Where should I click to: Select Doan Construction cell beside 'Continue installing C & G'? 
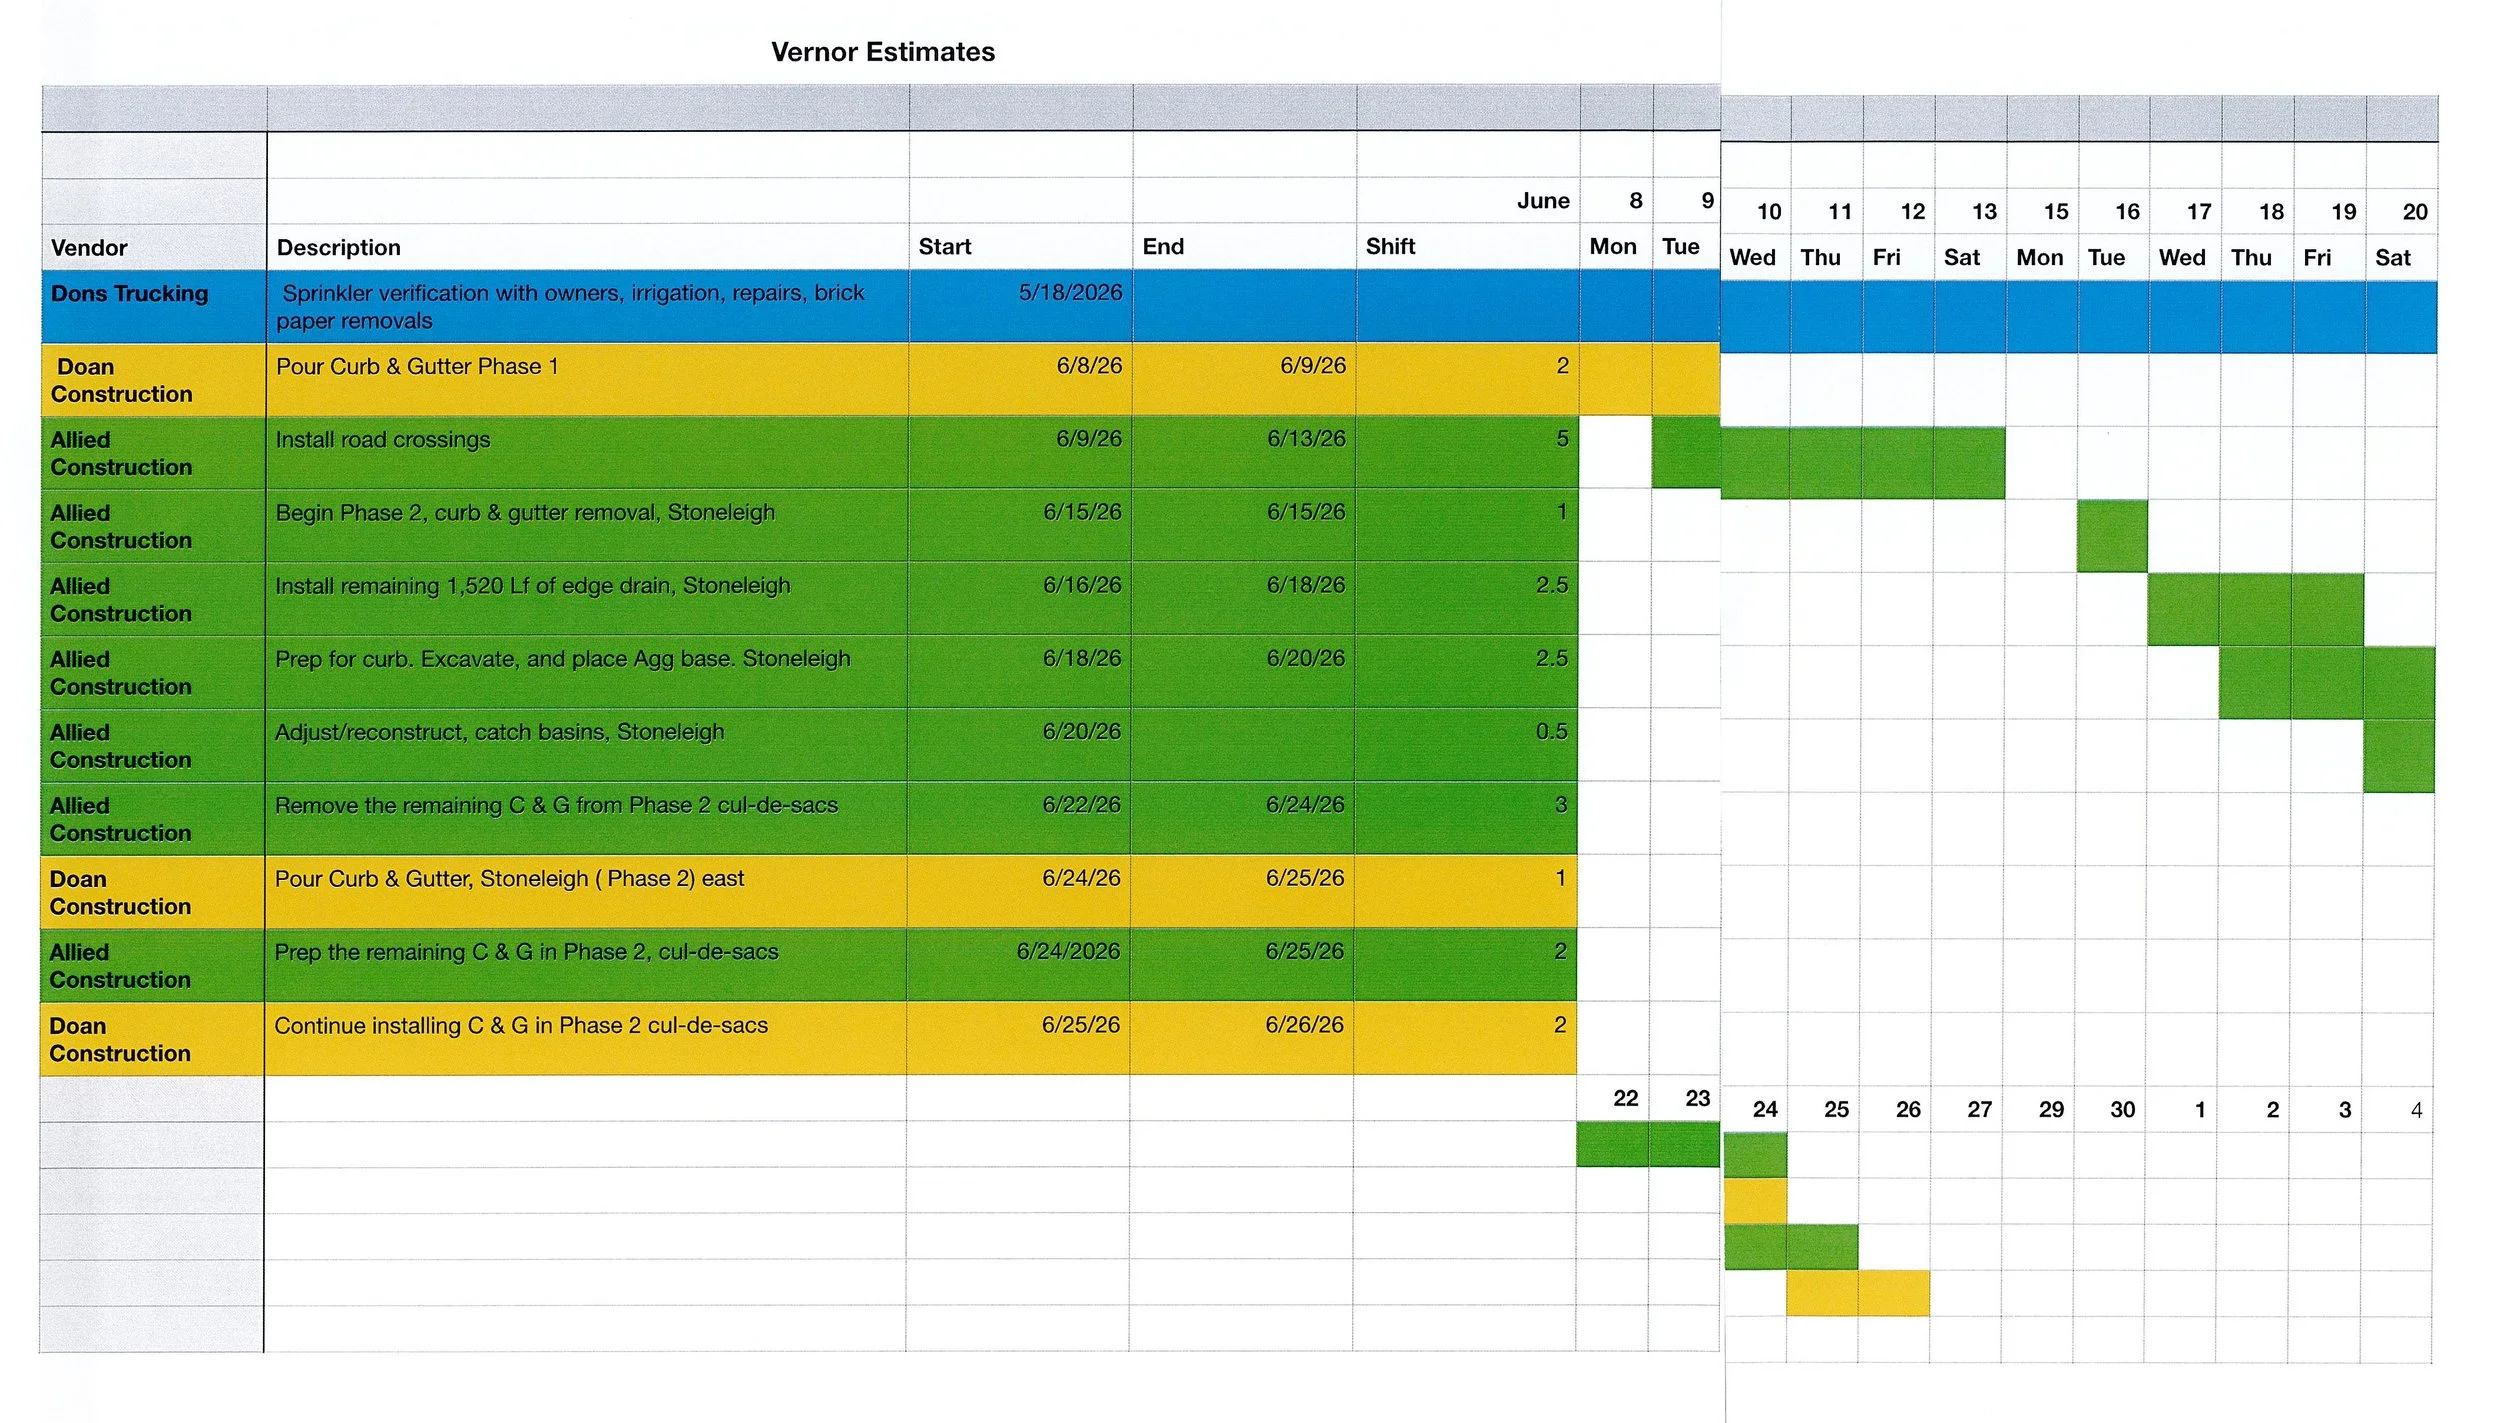click(x=152, y=1039)
